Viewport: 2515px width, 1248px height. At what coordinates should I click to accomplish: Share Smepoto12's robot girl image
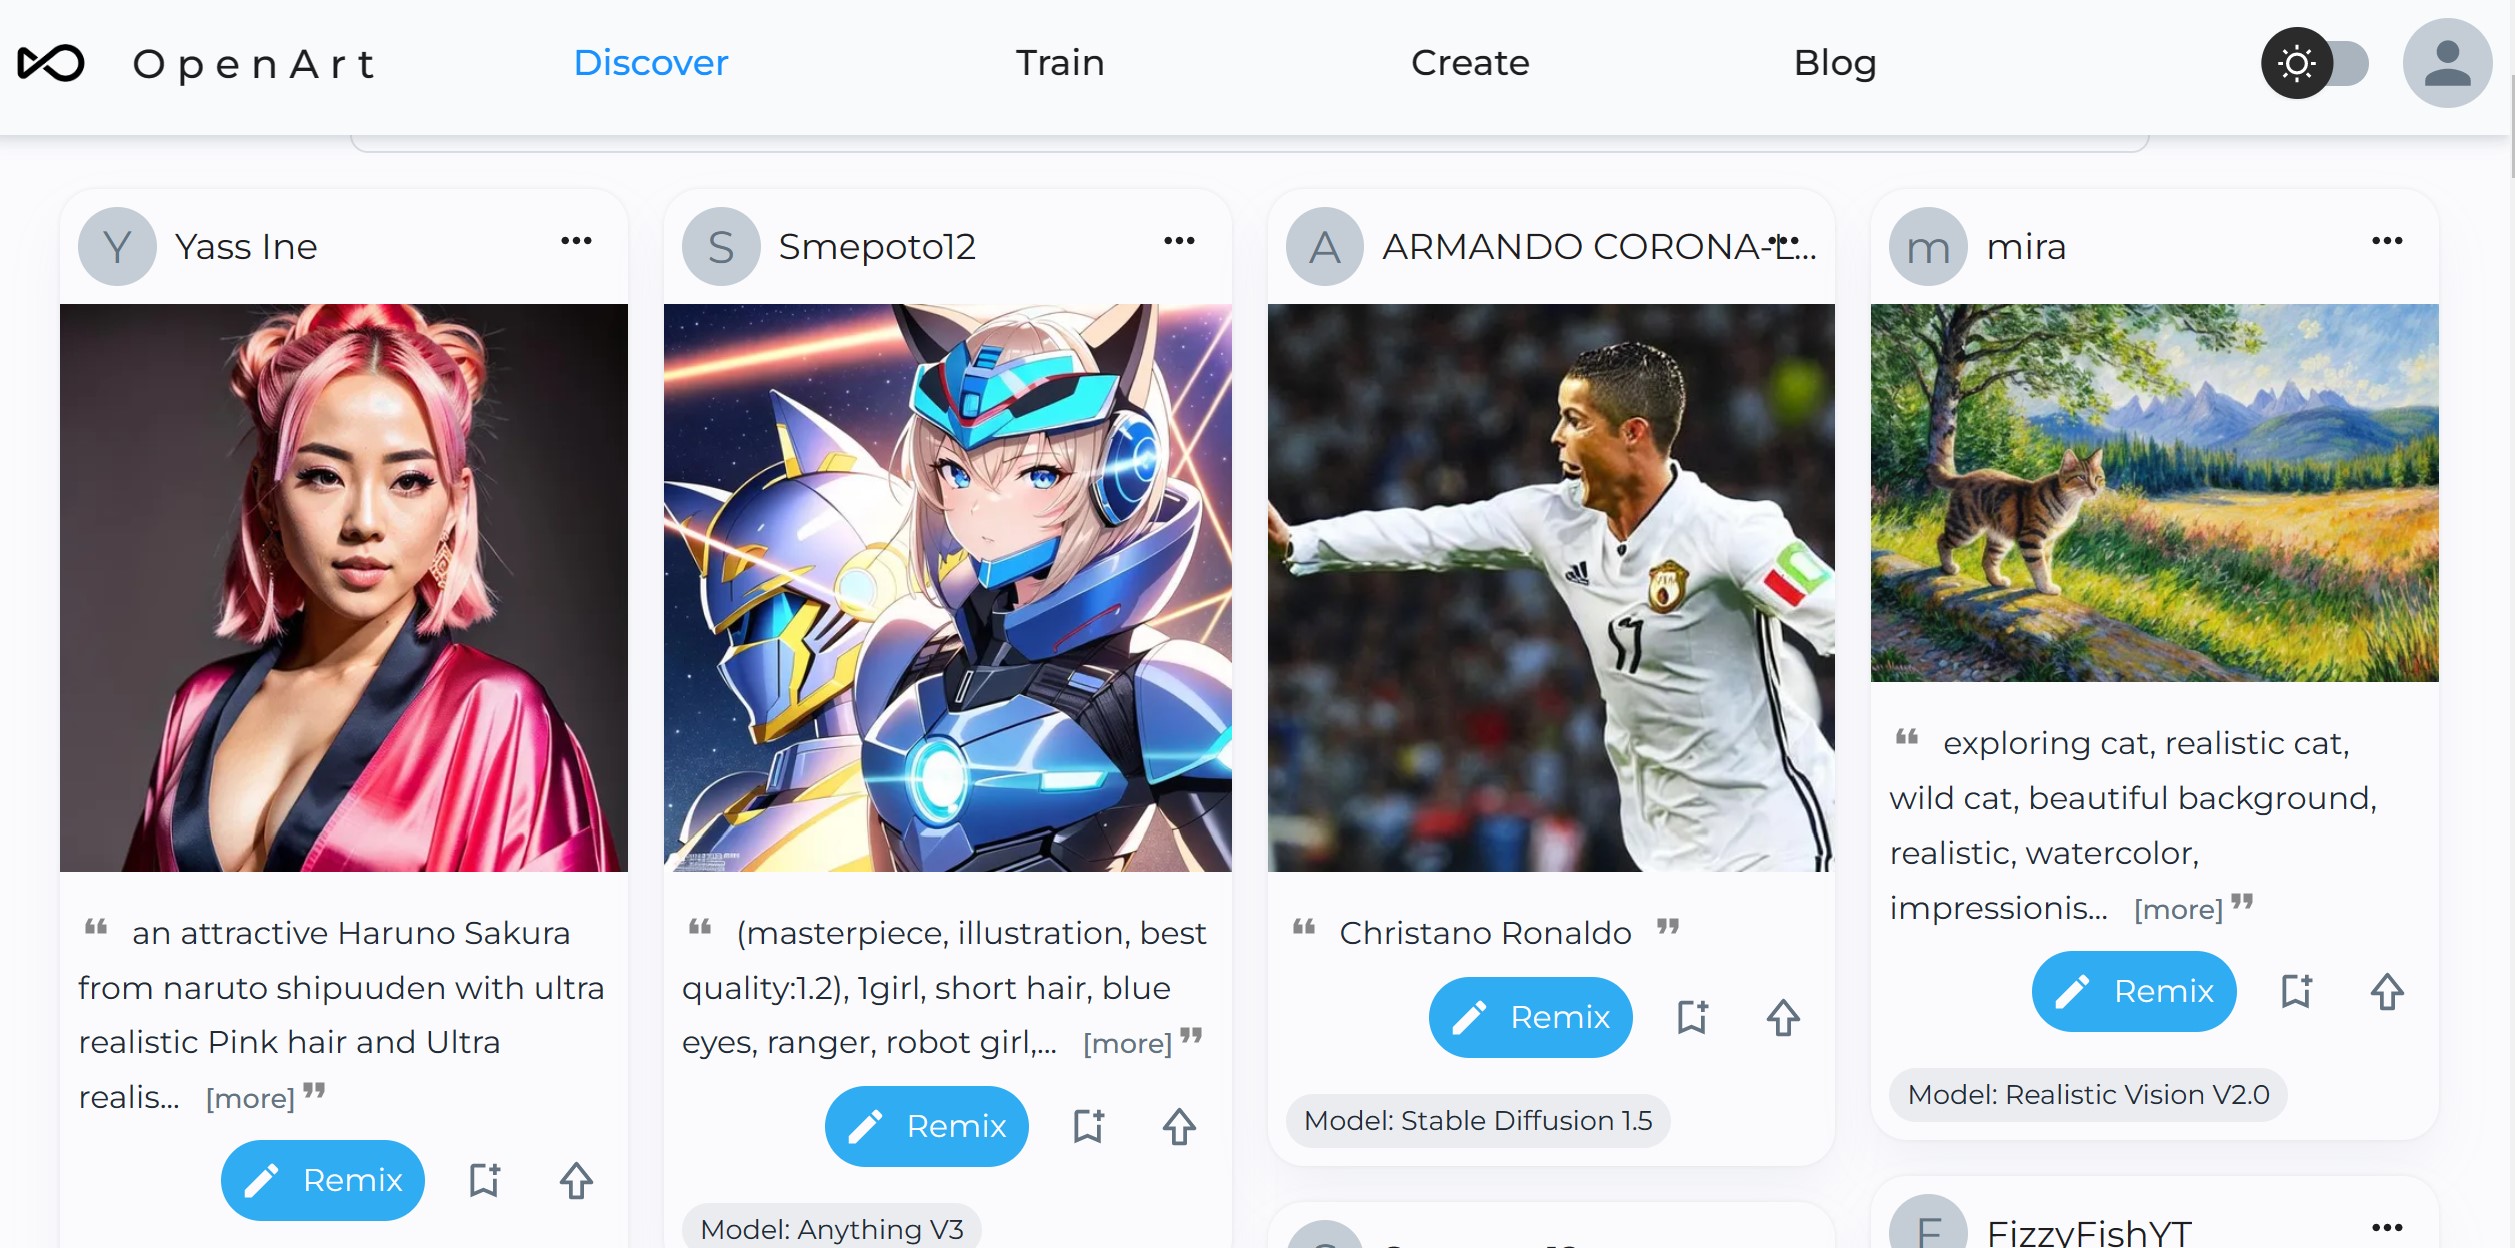[1179, 1126]
